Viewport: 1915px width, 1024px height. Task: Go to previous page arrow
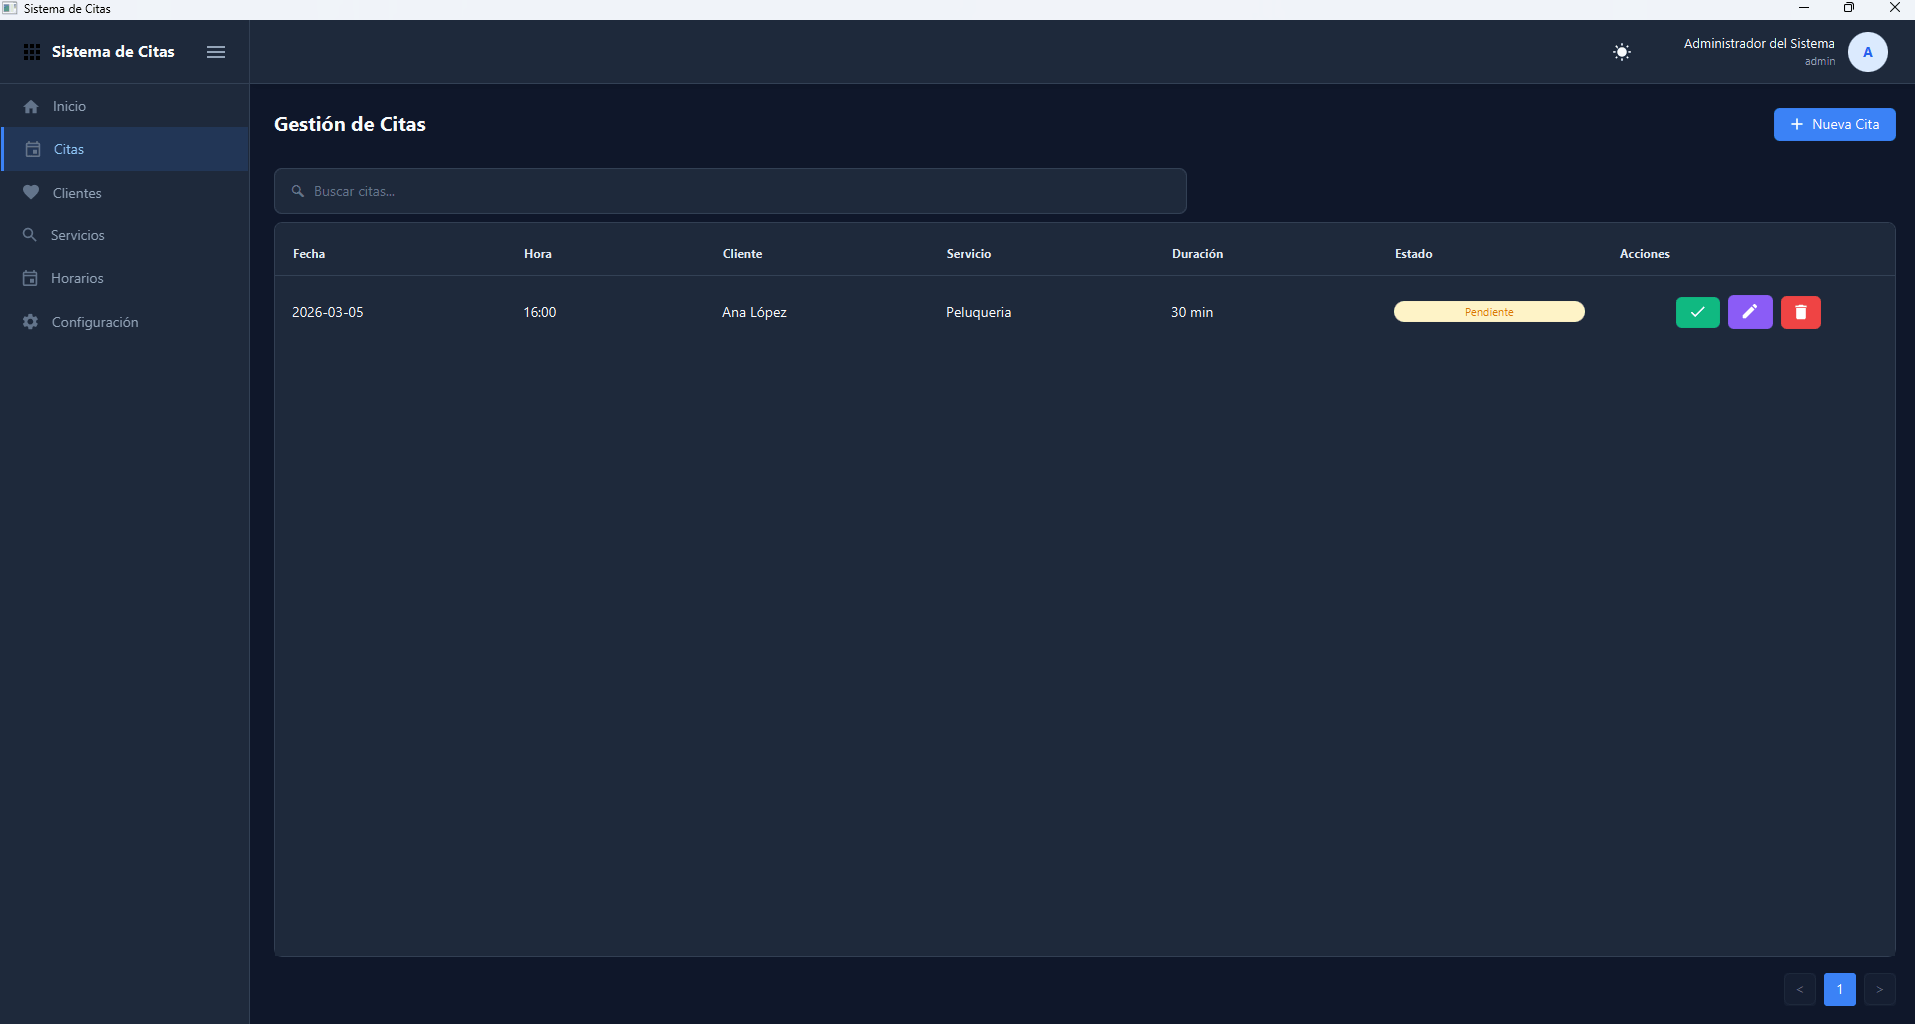click(1799, 989)
